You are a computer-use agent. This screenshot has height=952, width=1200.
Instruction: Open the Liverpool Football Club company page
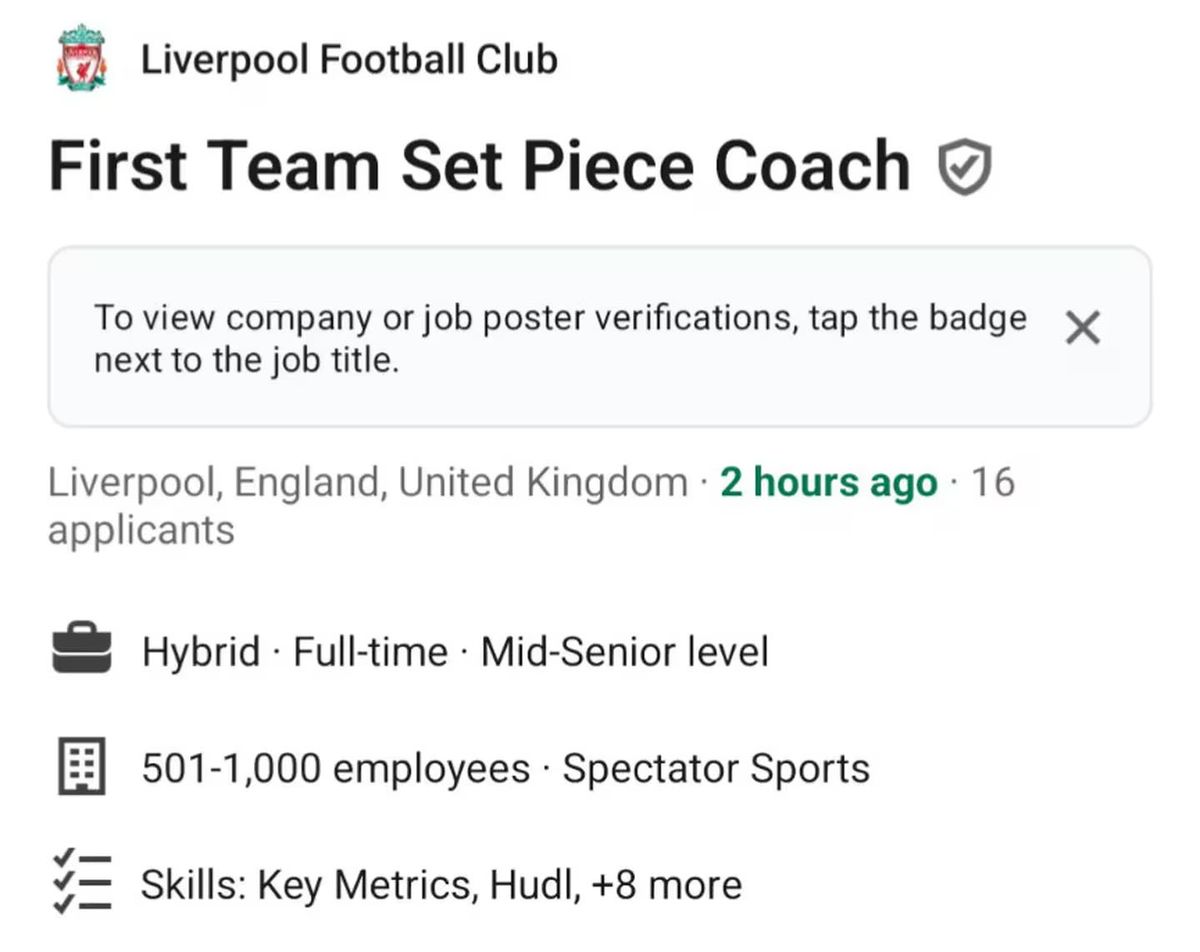[x=348, y=60]
